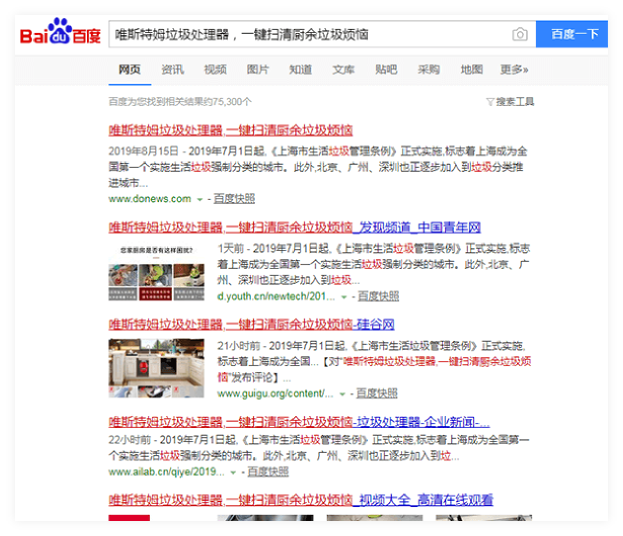
Task: Click the 搜索工具 label
Action: pyautogui.click(x=515, y=102)
